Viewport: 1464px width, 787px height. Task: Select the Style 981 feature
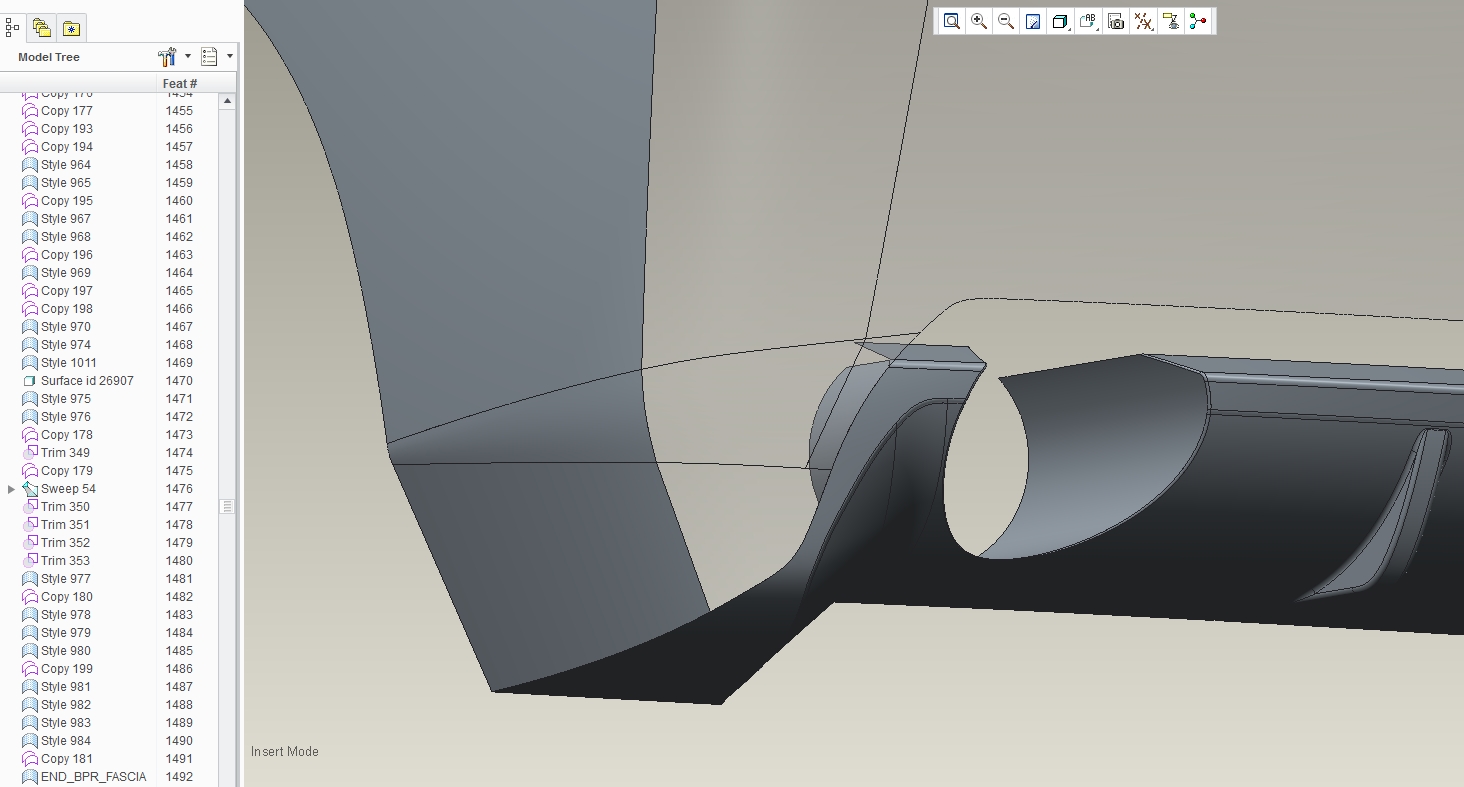(x=66, y=687)
